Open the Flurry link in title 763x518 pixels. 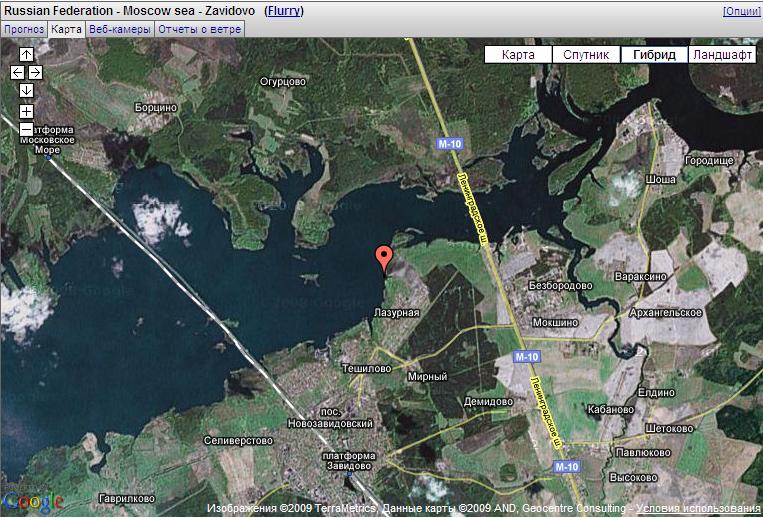pyautogui.click(x=284, y=11)
